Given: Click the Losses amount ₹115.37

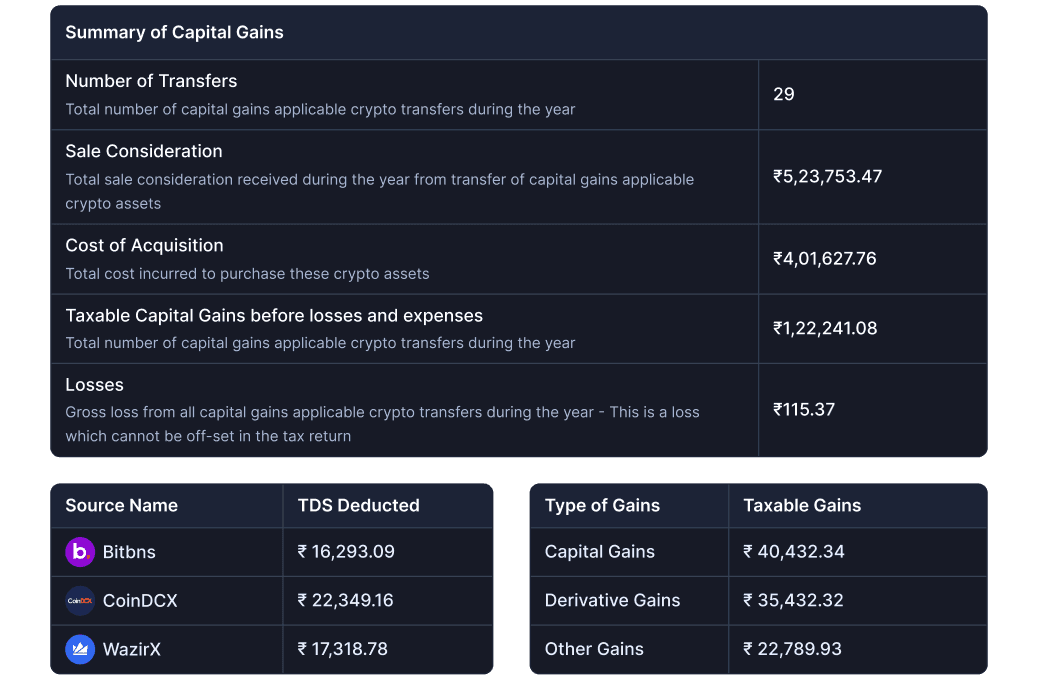Looking at the screenshot, I should 803,409.
